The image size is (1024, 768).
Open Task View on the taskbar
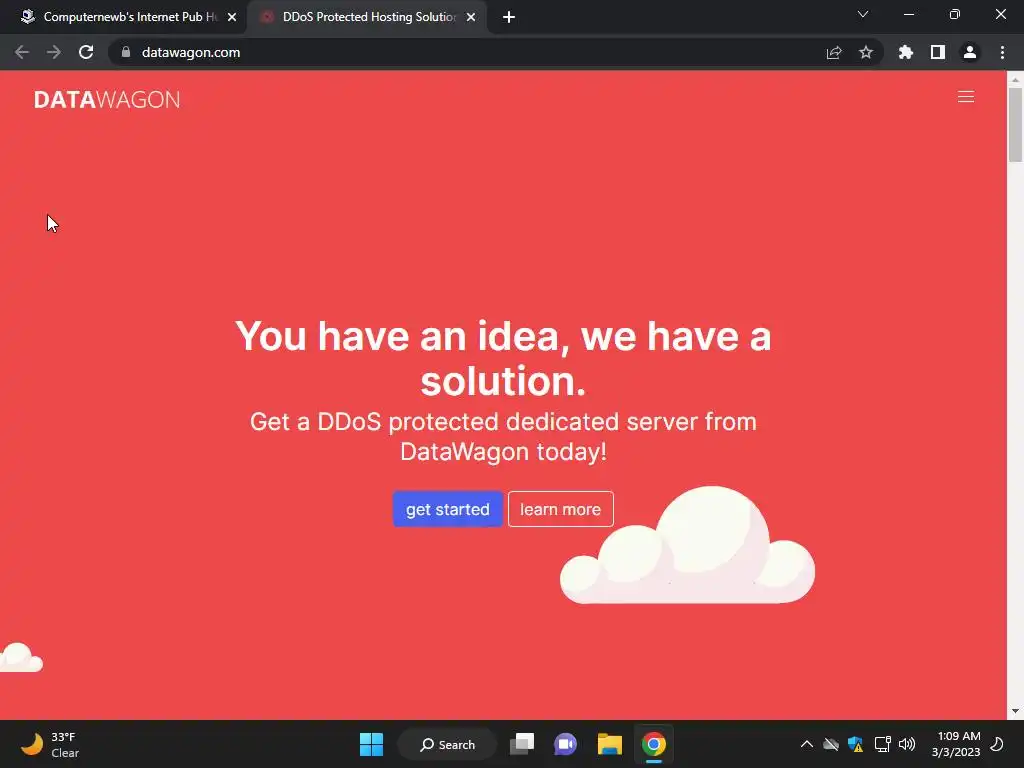[522, 744]
